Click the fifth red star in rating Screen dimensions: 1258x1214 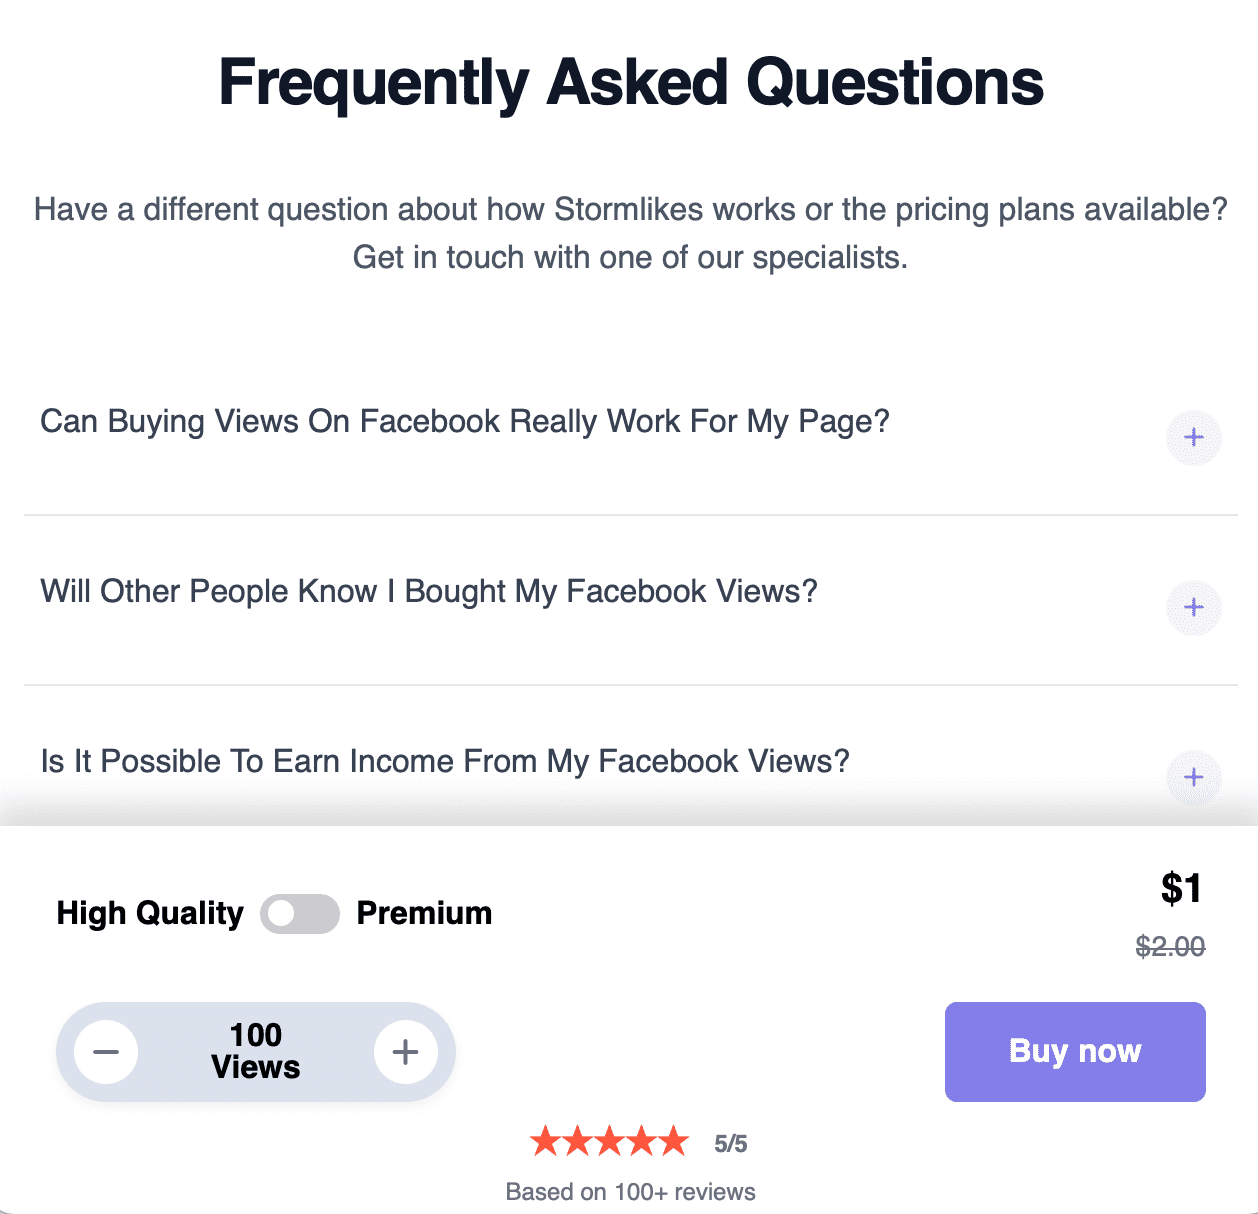(x=675, y=1140)
